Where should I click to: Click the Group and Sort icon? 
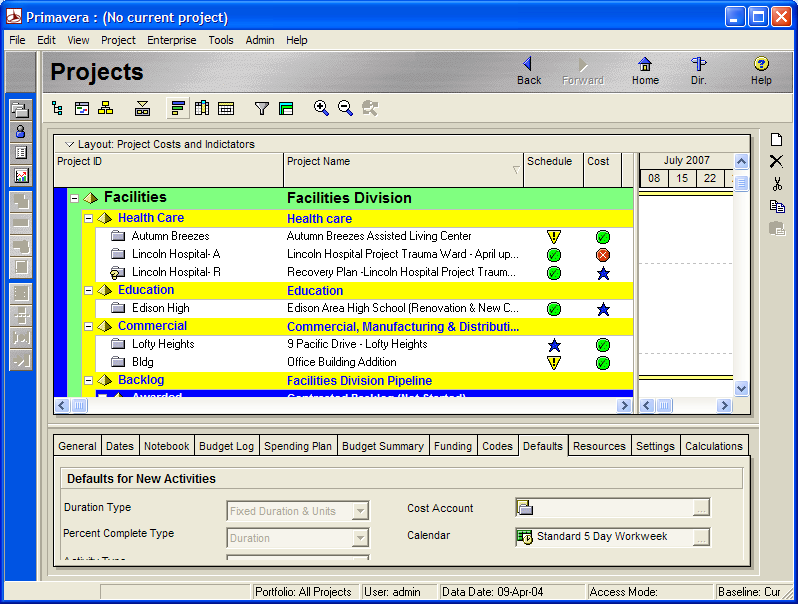[x=286, y=108]
